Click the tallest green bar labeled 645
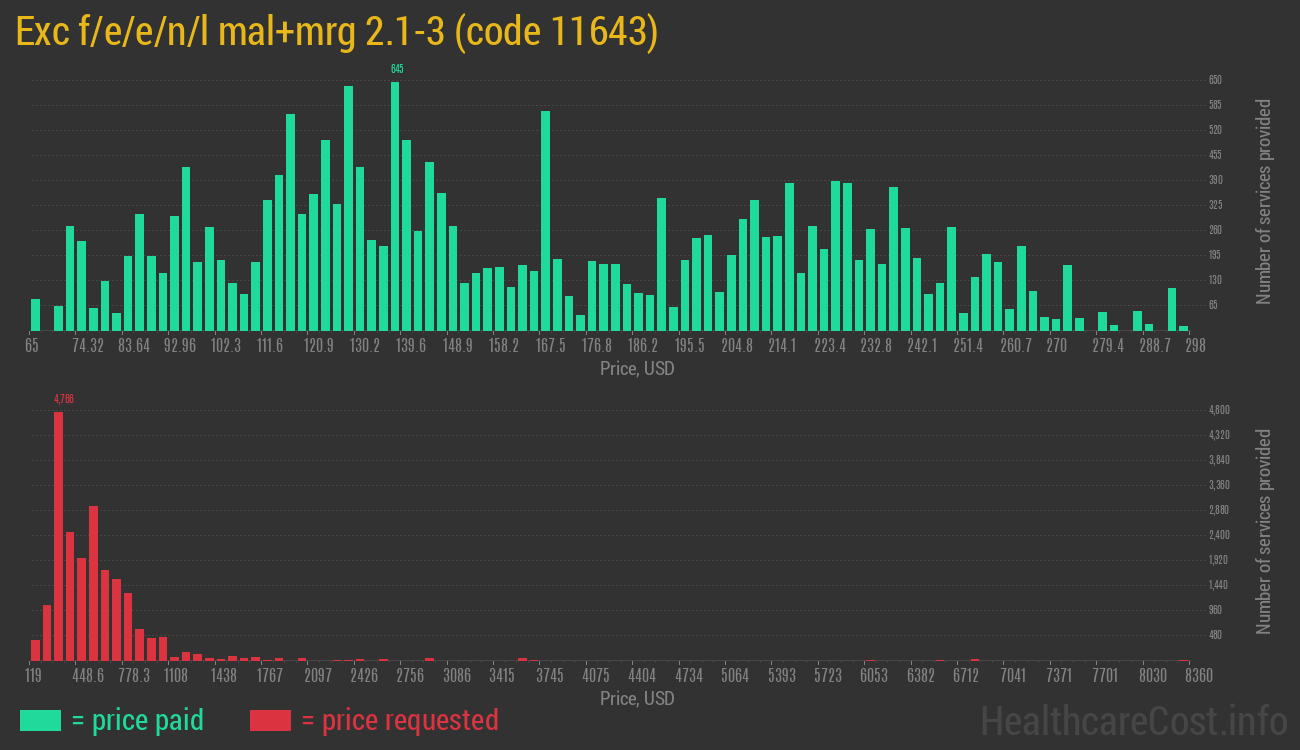1300x750 pixels. click(396, 200)
